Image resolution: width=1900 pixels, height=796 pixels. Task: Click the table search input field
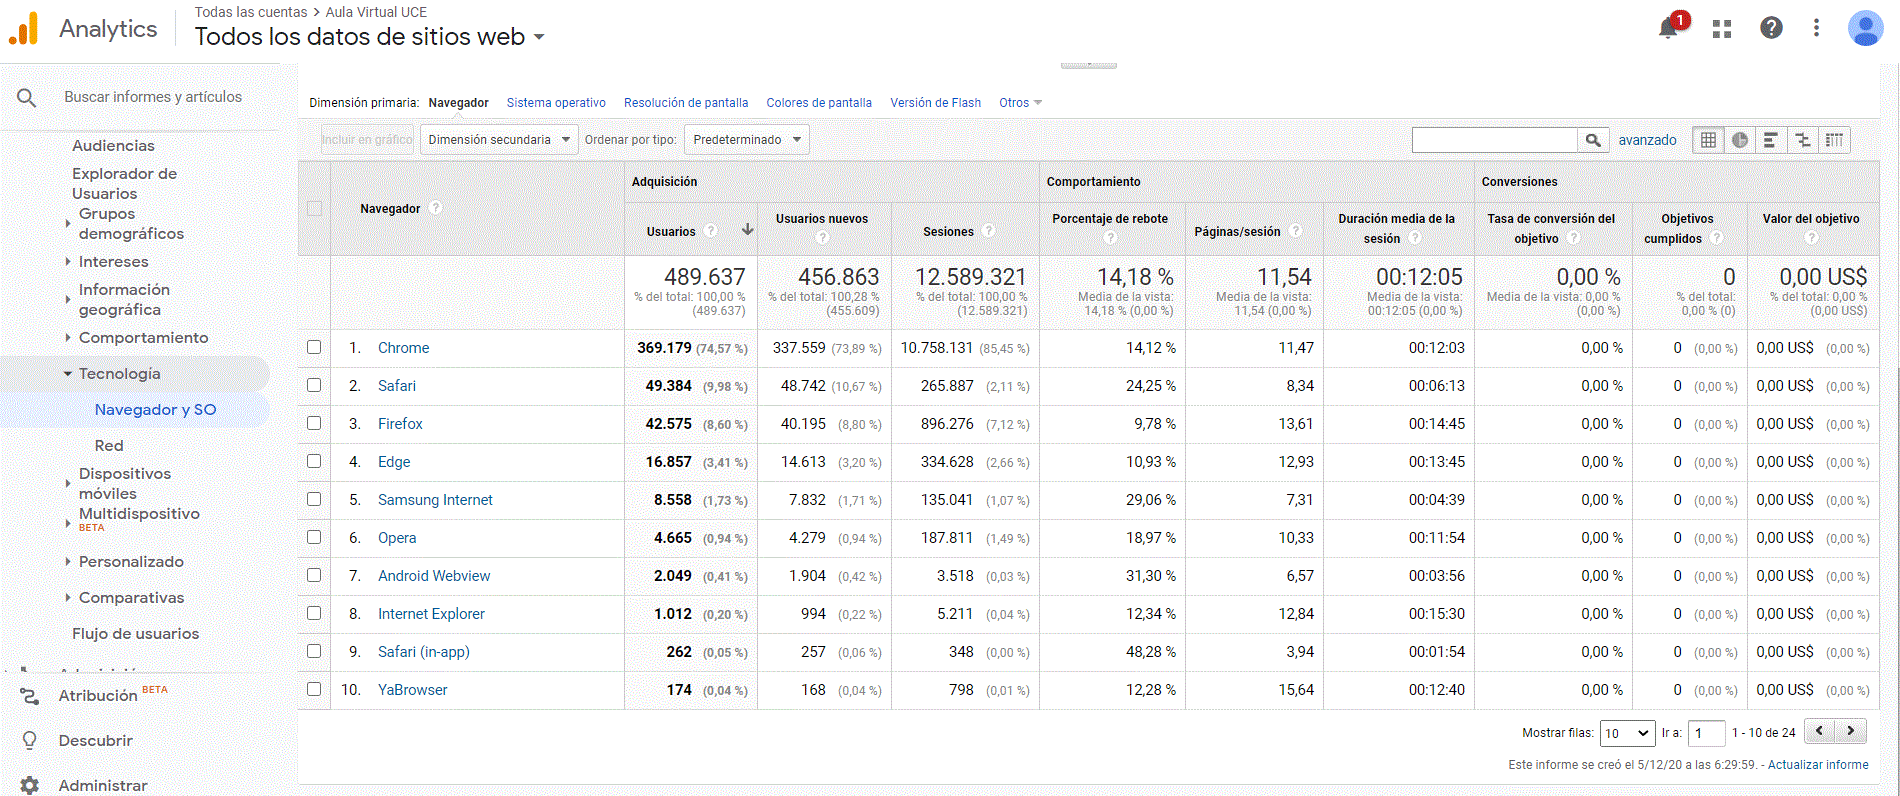pyautogui.click(x=1495, y=140)
